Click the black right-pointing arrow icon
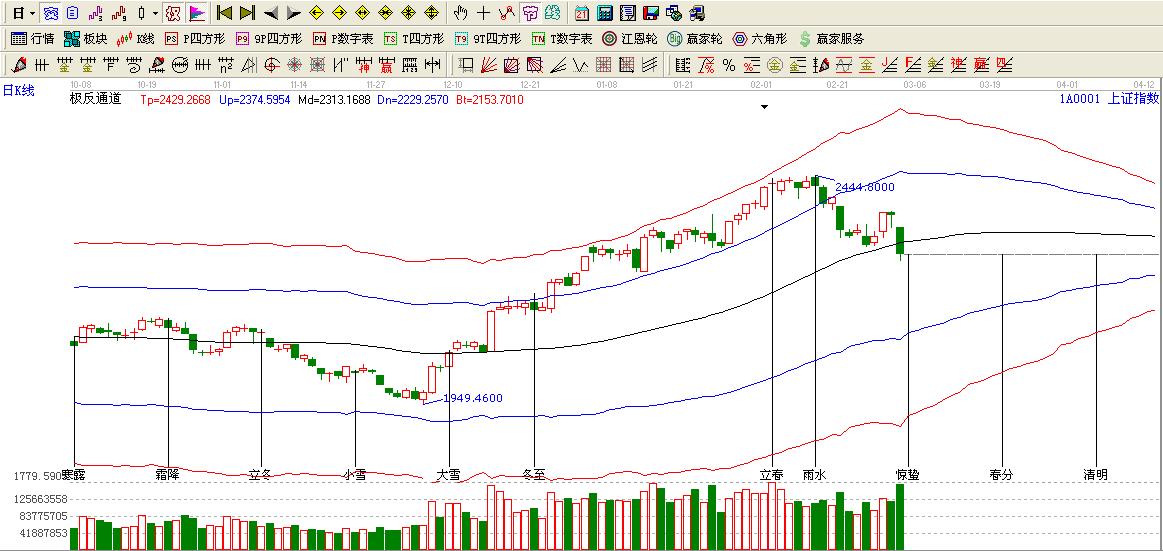The width and height of the screenshot is (1163, 551). (x=293, y=13)
